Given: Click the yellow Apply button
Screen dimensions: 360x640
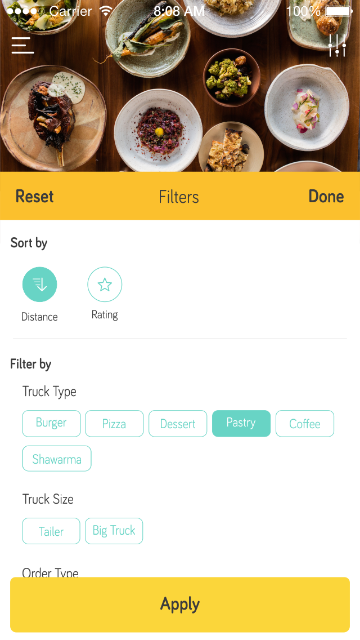Looking at the screenshot, I should point(180,604).
